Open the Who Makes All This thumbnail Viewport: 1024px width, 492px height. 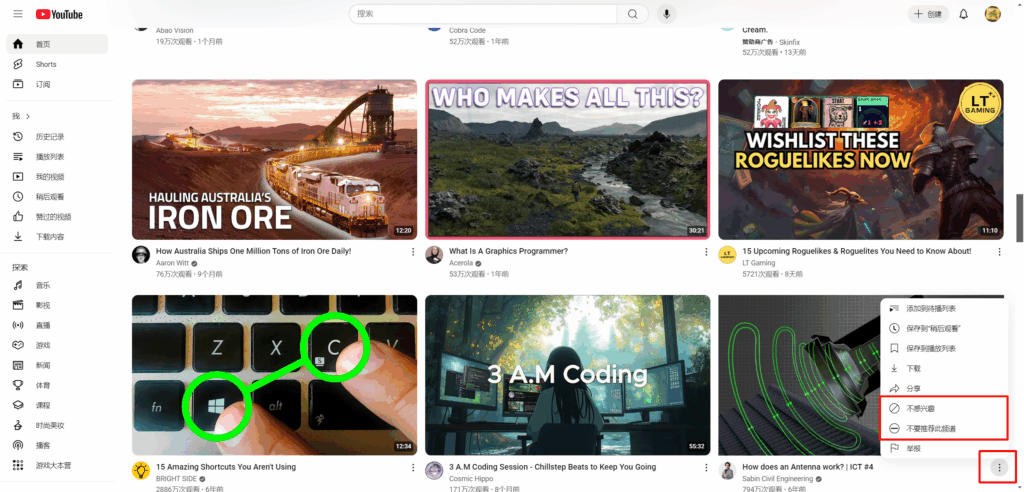point(568,159)
